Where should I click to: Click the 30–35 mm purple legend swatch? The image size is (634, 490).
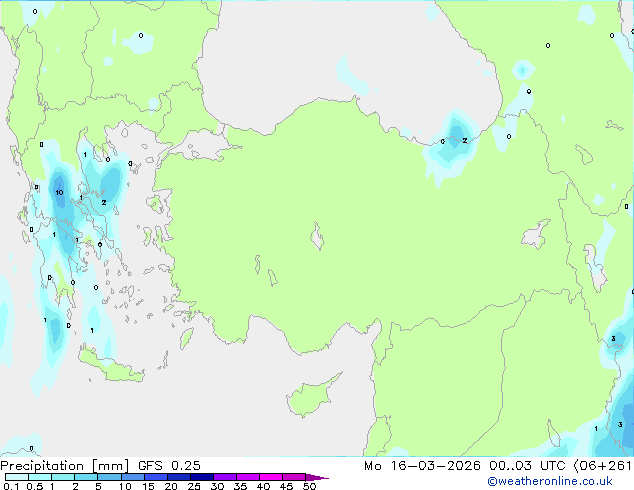point(224,477)
